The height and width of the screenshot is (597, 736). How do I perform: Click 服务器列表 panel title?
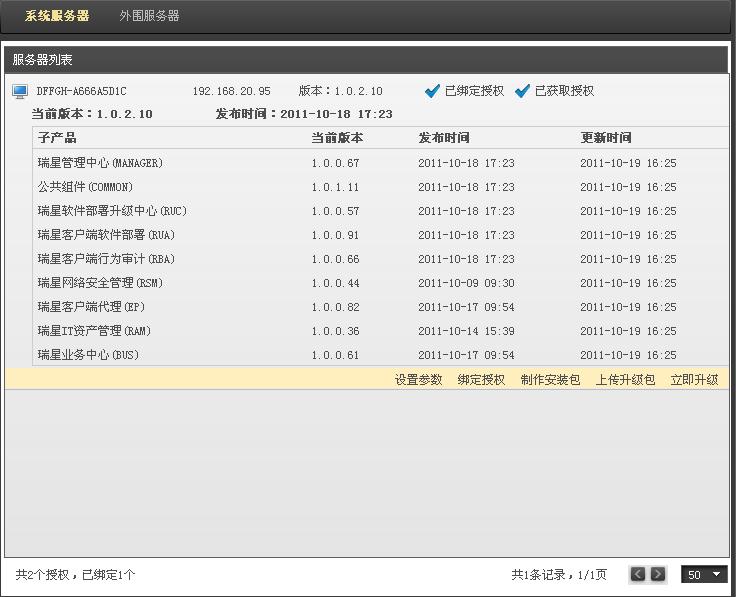(42, 60)
